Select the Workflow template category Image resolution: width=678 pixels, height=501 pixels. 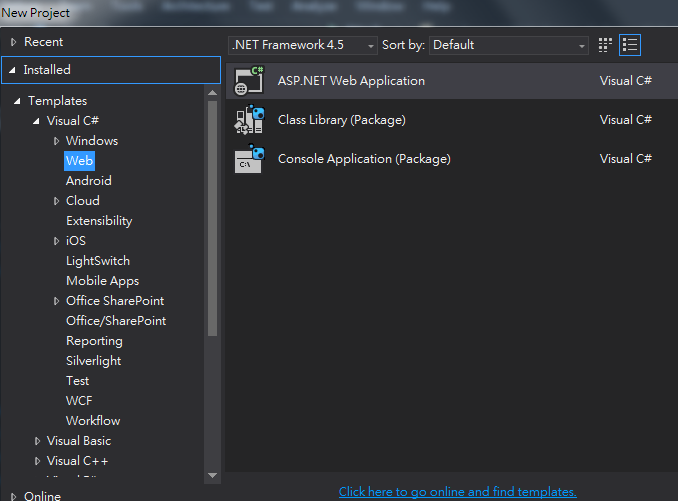(93, 421)
